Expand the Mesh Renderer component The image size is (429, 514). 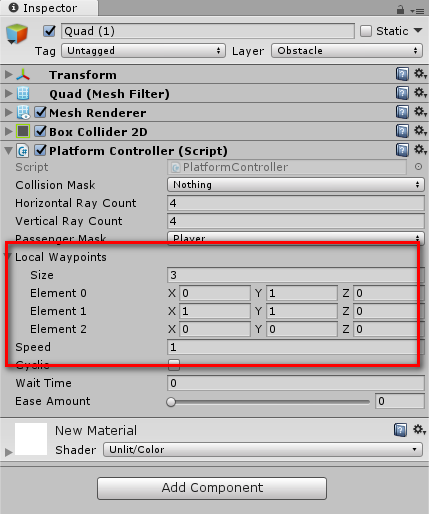[8, 113]
